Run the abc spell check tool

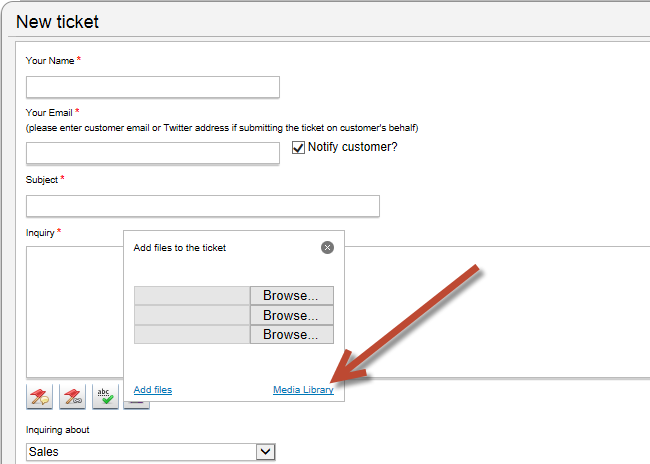[x=106, y=396]
